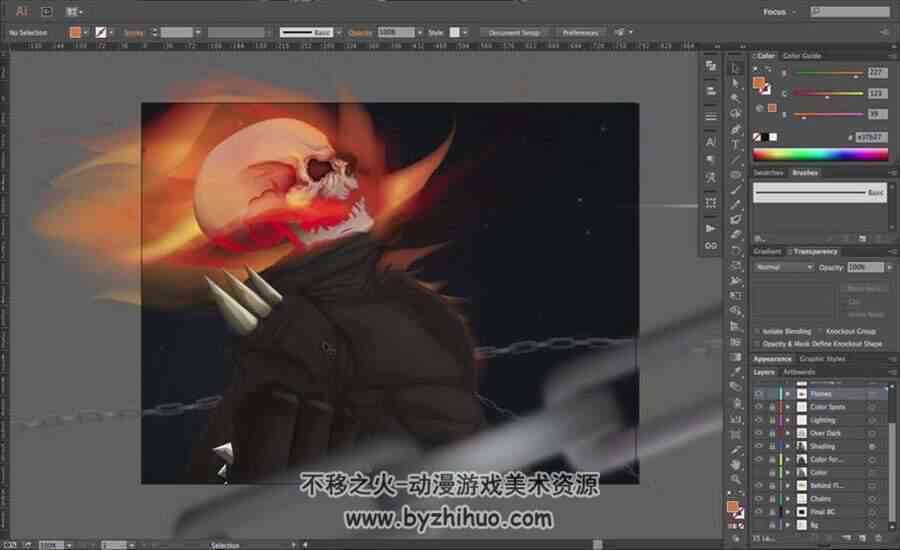The height and width of the screenshot is (550, 900).
Task: Switch to the Graphic Styles tab
Action: point(823,359)
